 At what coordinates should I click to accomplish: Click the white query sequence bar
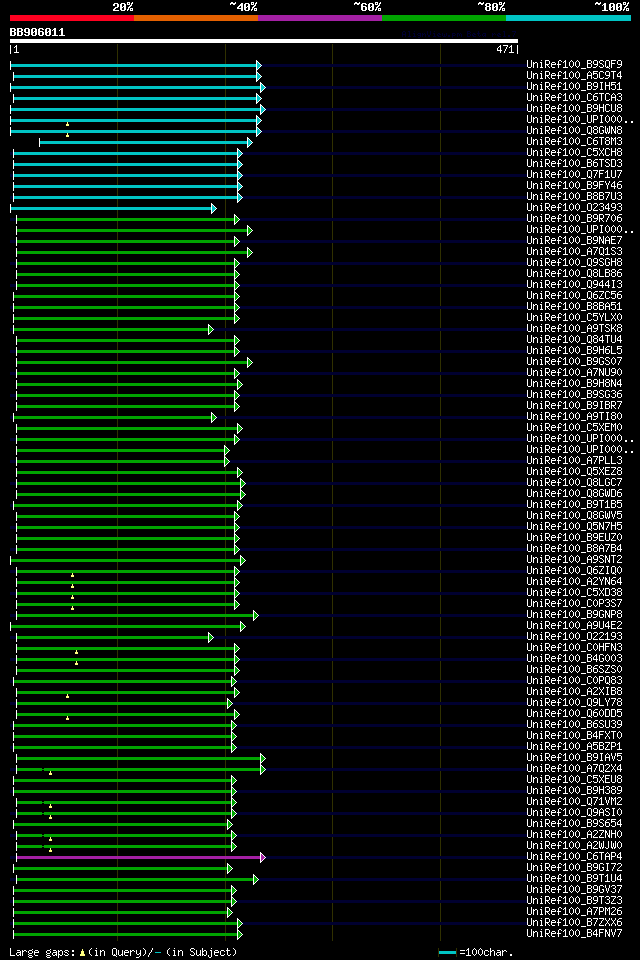coord(264,42)
